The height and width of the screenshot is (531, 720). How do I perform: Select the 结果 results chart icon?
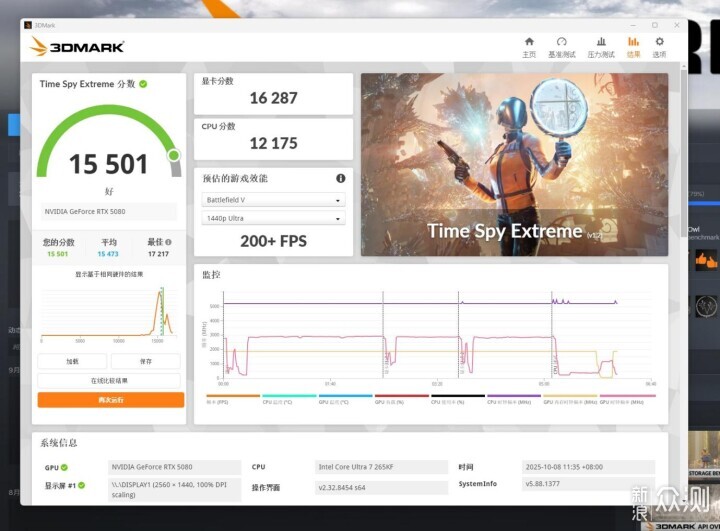pos(633,42)
